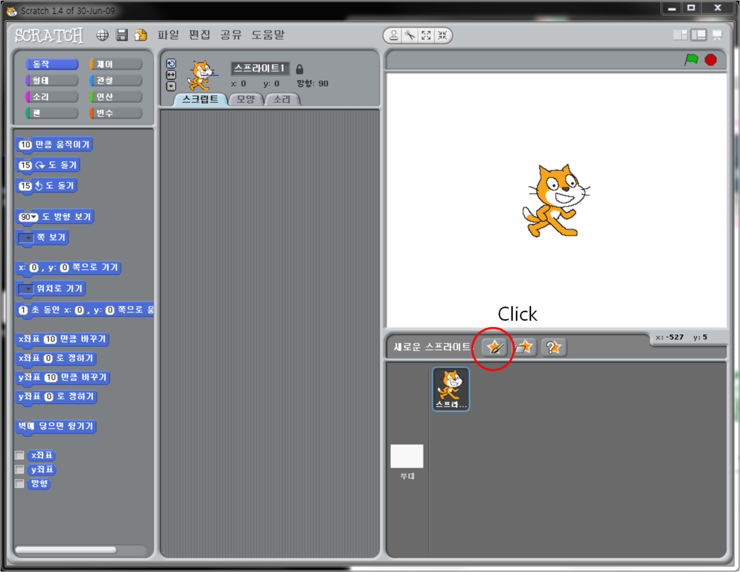Click the 15 도 돌기 clockwise block
Screen dimensions: 740x572
pos(48,165)
